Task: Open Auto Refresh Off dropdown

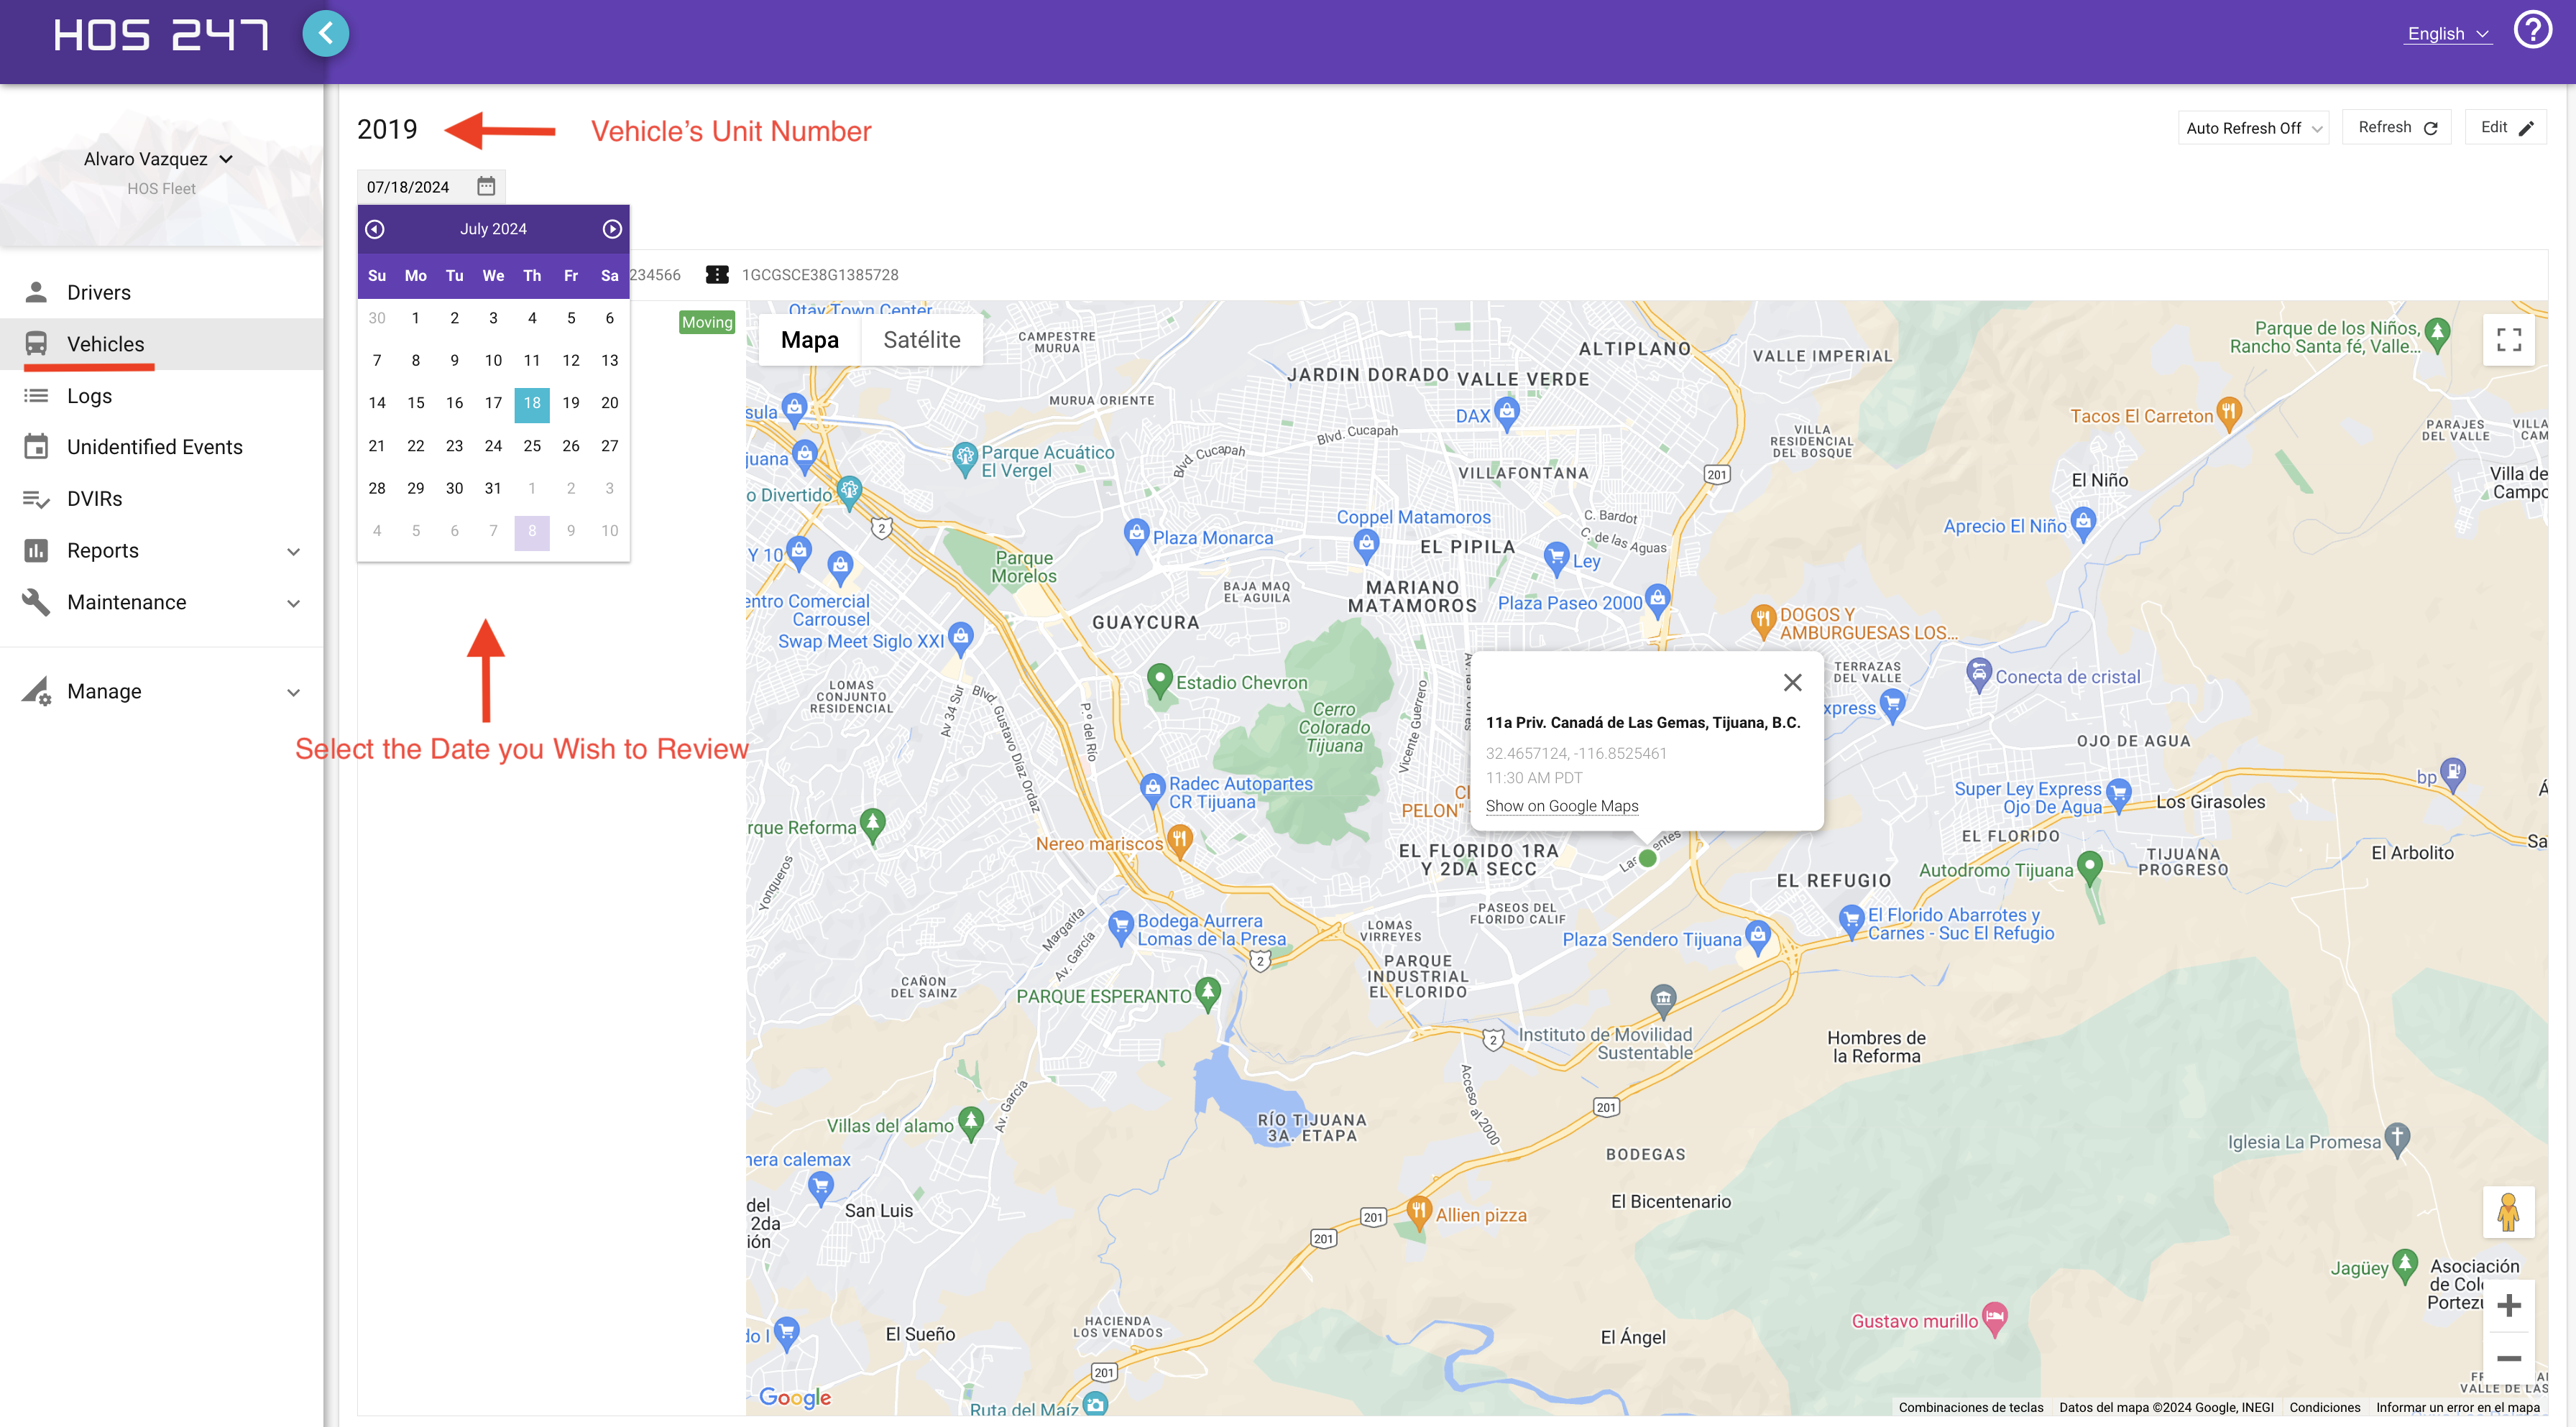Action: click(2254, 128)
